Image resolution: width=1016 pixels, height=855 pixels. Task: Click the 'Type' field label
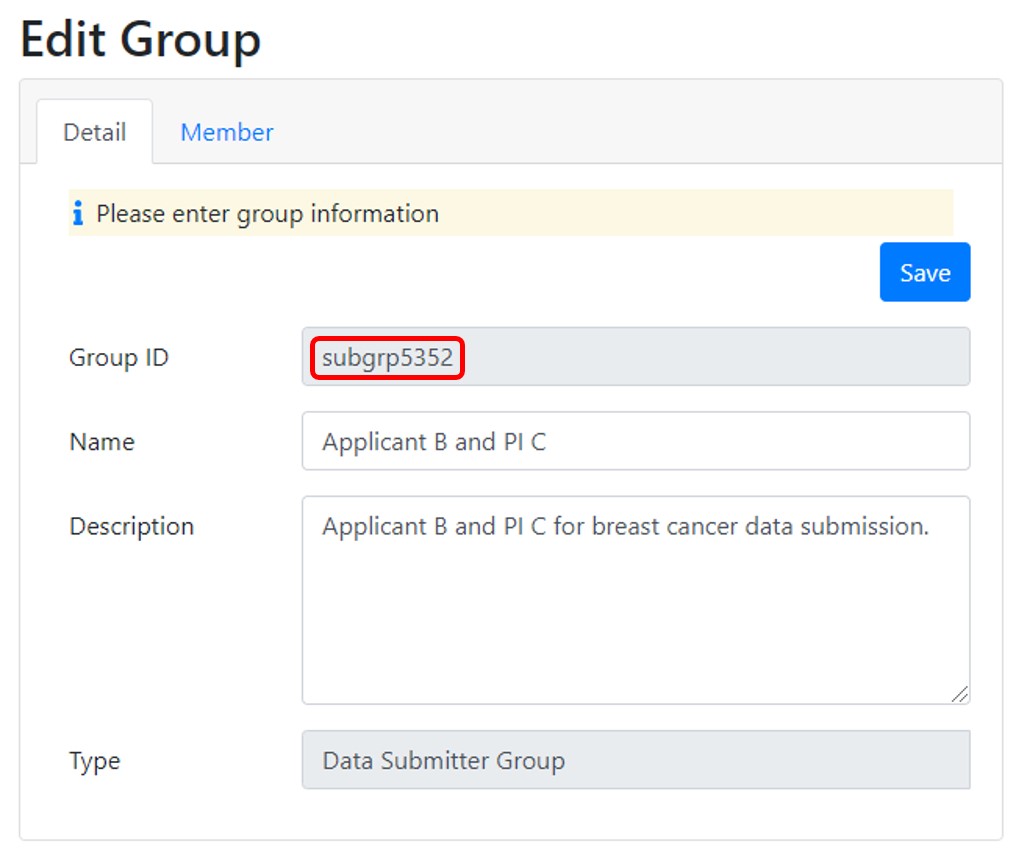(x=94, y=761)
